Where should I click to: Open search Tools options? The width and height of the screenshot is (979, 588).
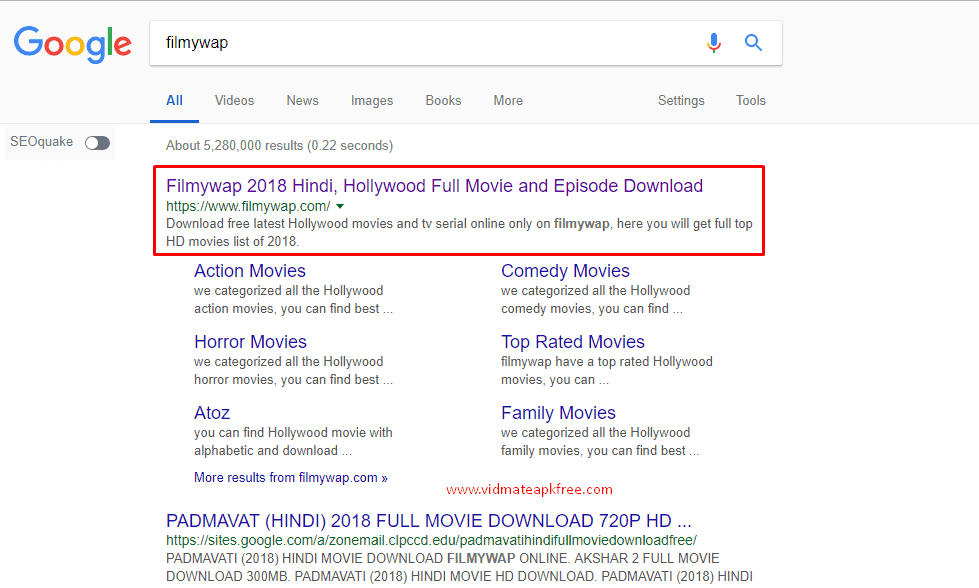tap(750, 100)
